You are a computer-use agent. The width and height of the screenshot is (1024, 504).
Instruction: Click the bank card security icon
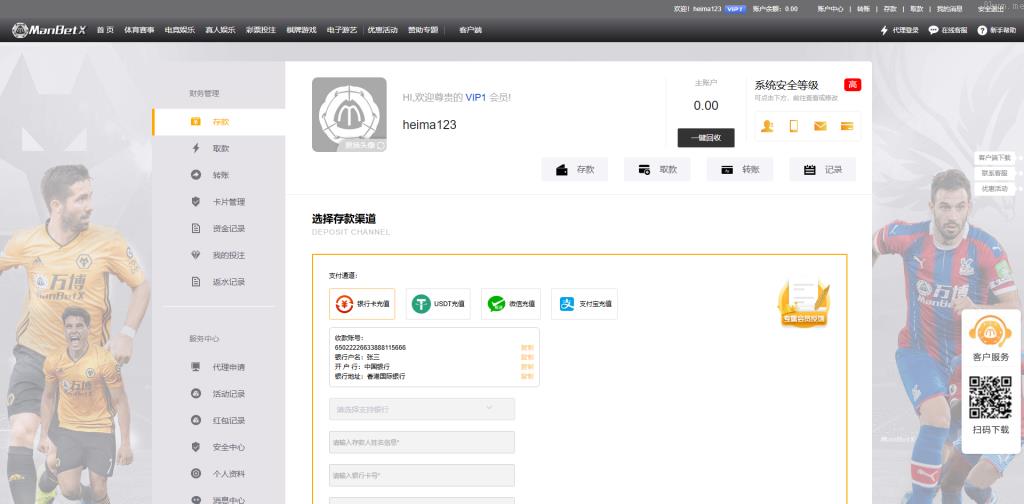click(846, 126)
